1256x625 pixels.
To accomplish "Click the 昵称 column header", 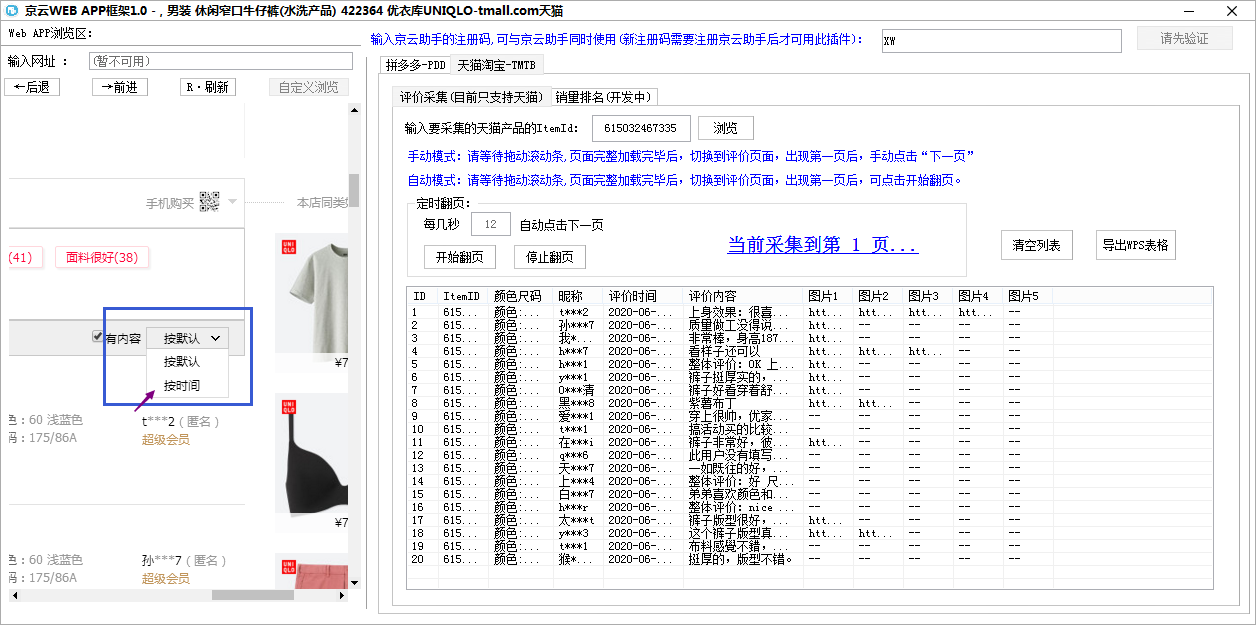I will [x=580, y=297].
